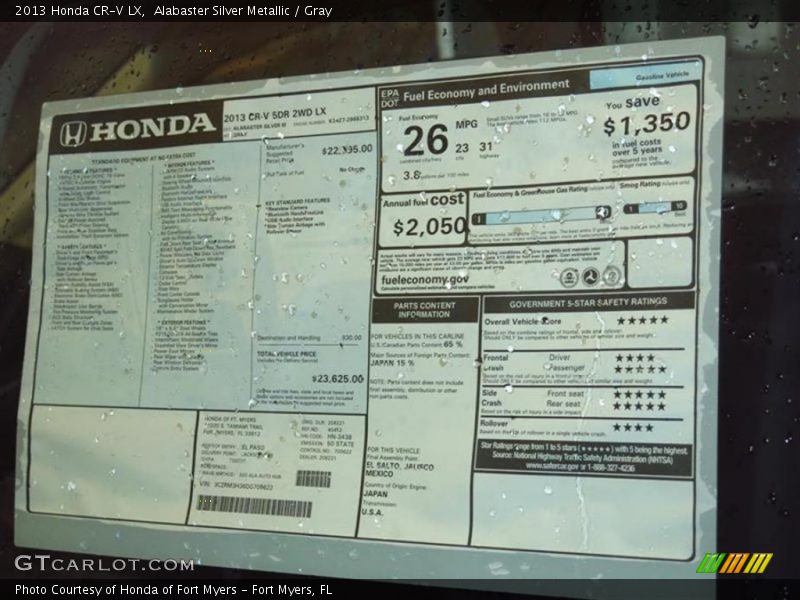Click the 'KEY STANDARD FEATURES' heading
The height and width of the screenshot is (600, 800).
coord(297,202)
